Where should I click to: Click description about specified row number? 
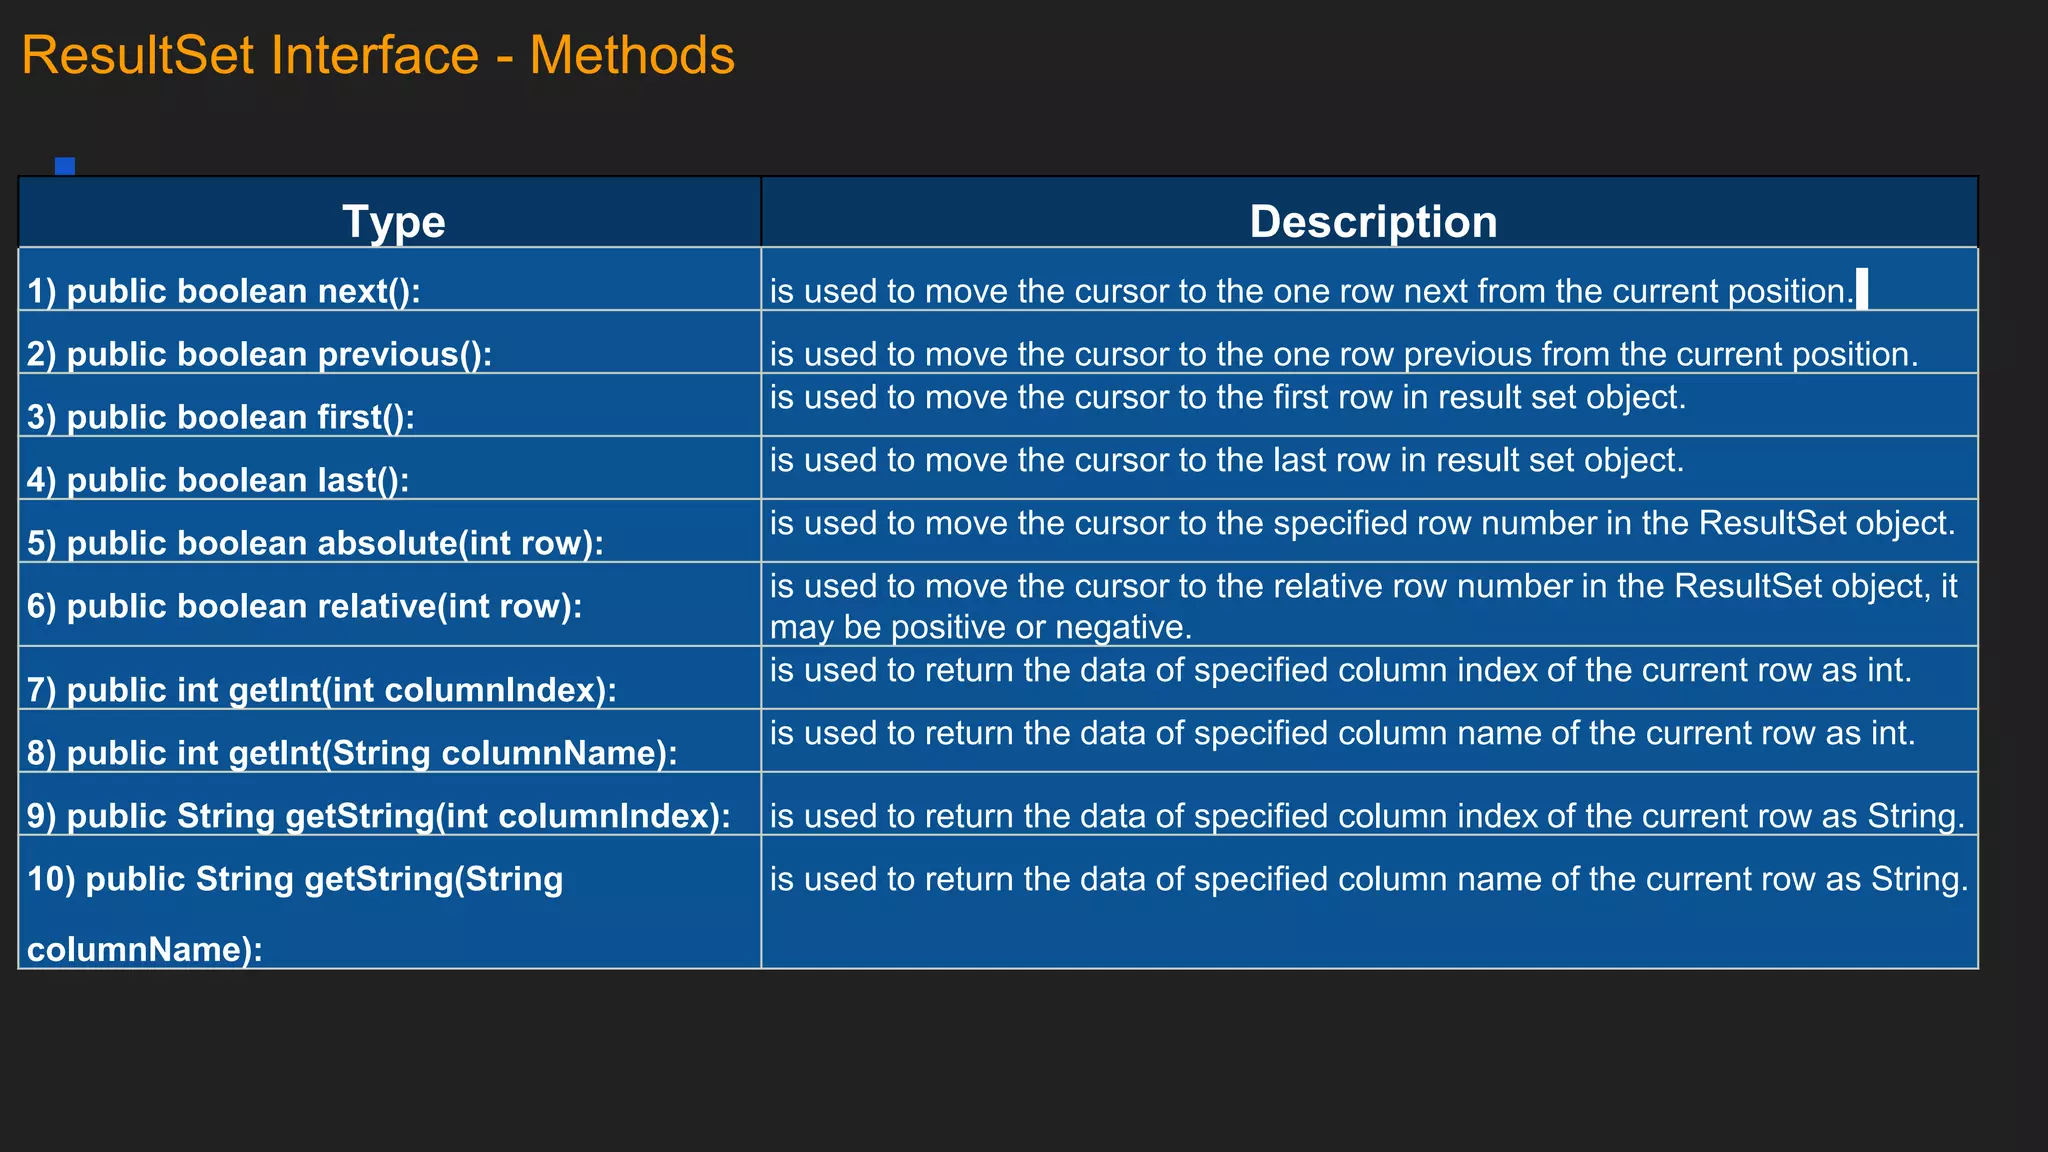[1361, 524]
